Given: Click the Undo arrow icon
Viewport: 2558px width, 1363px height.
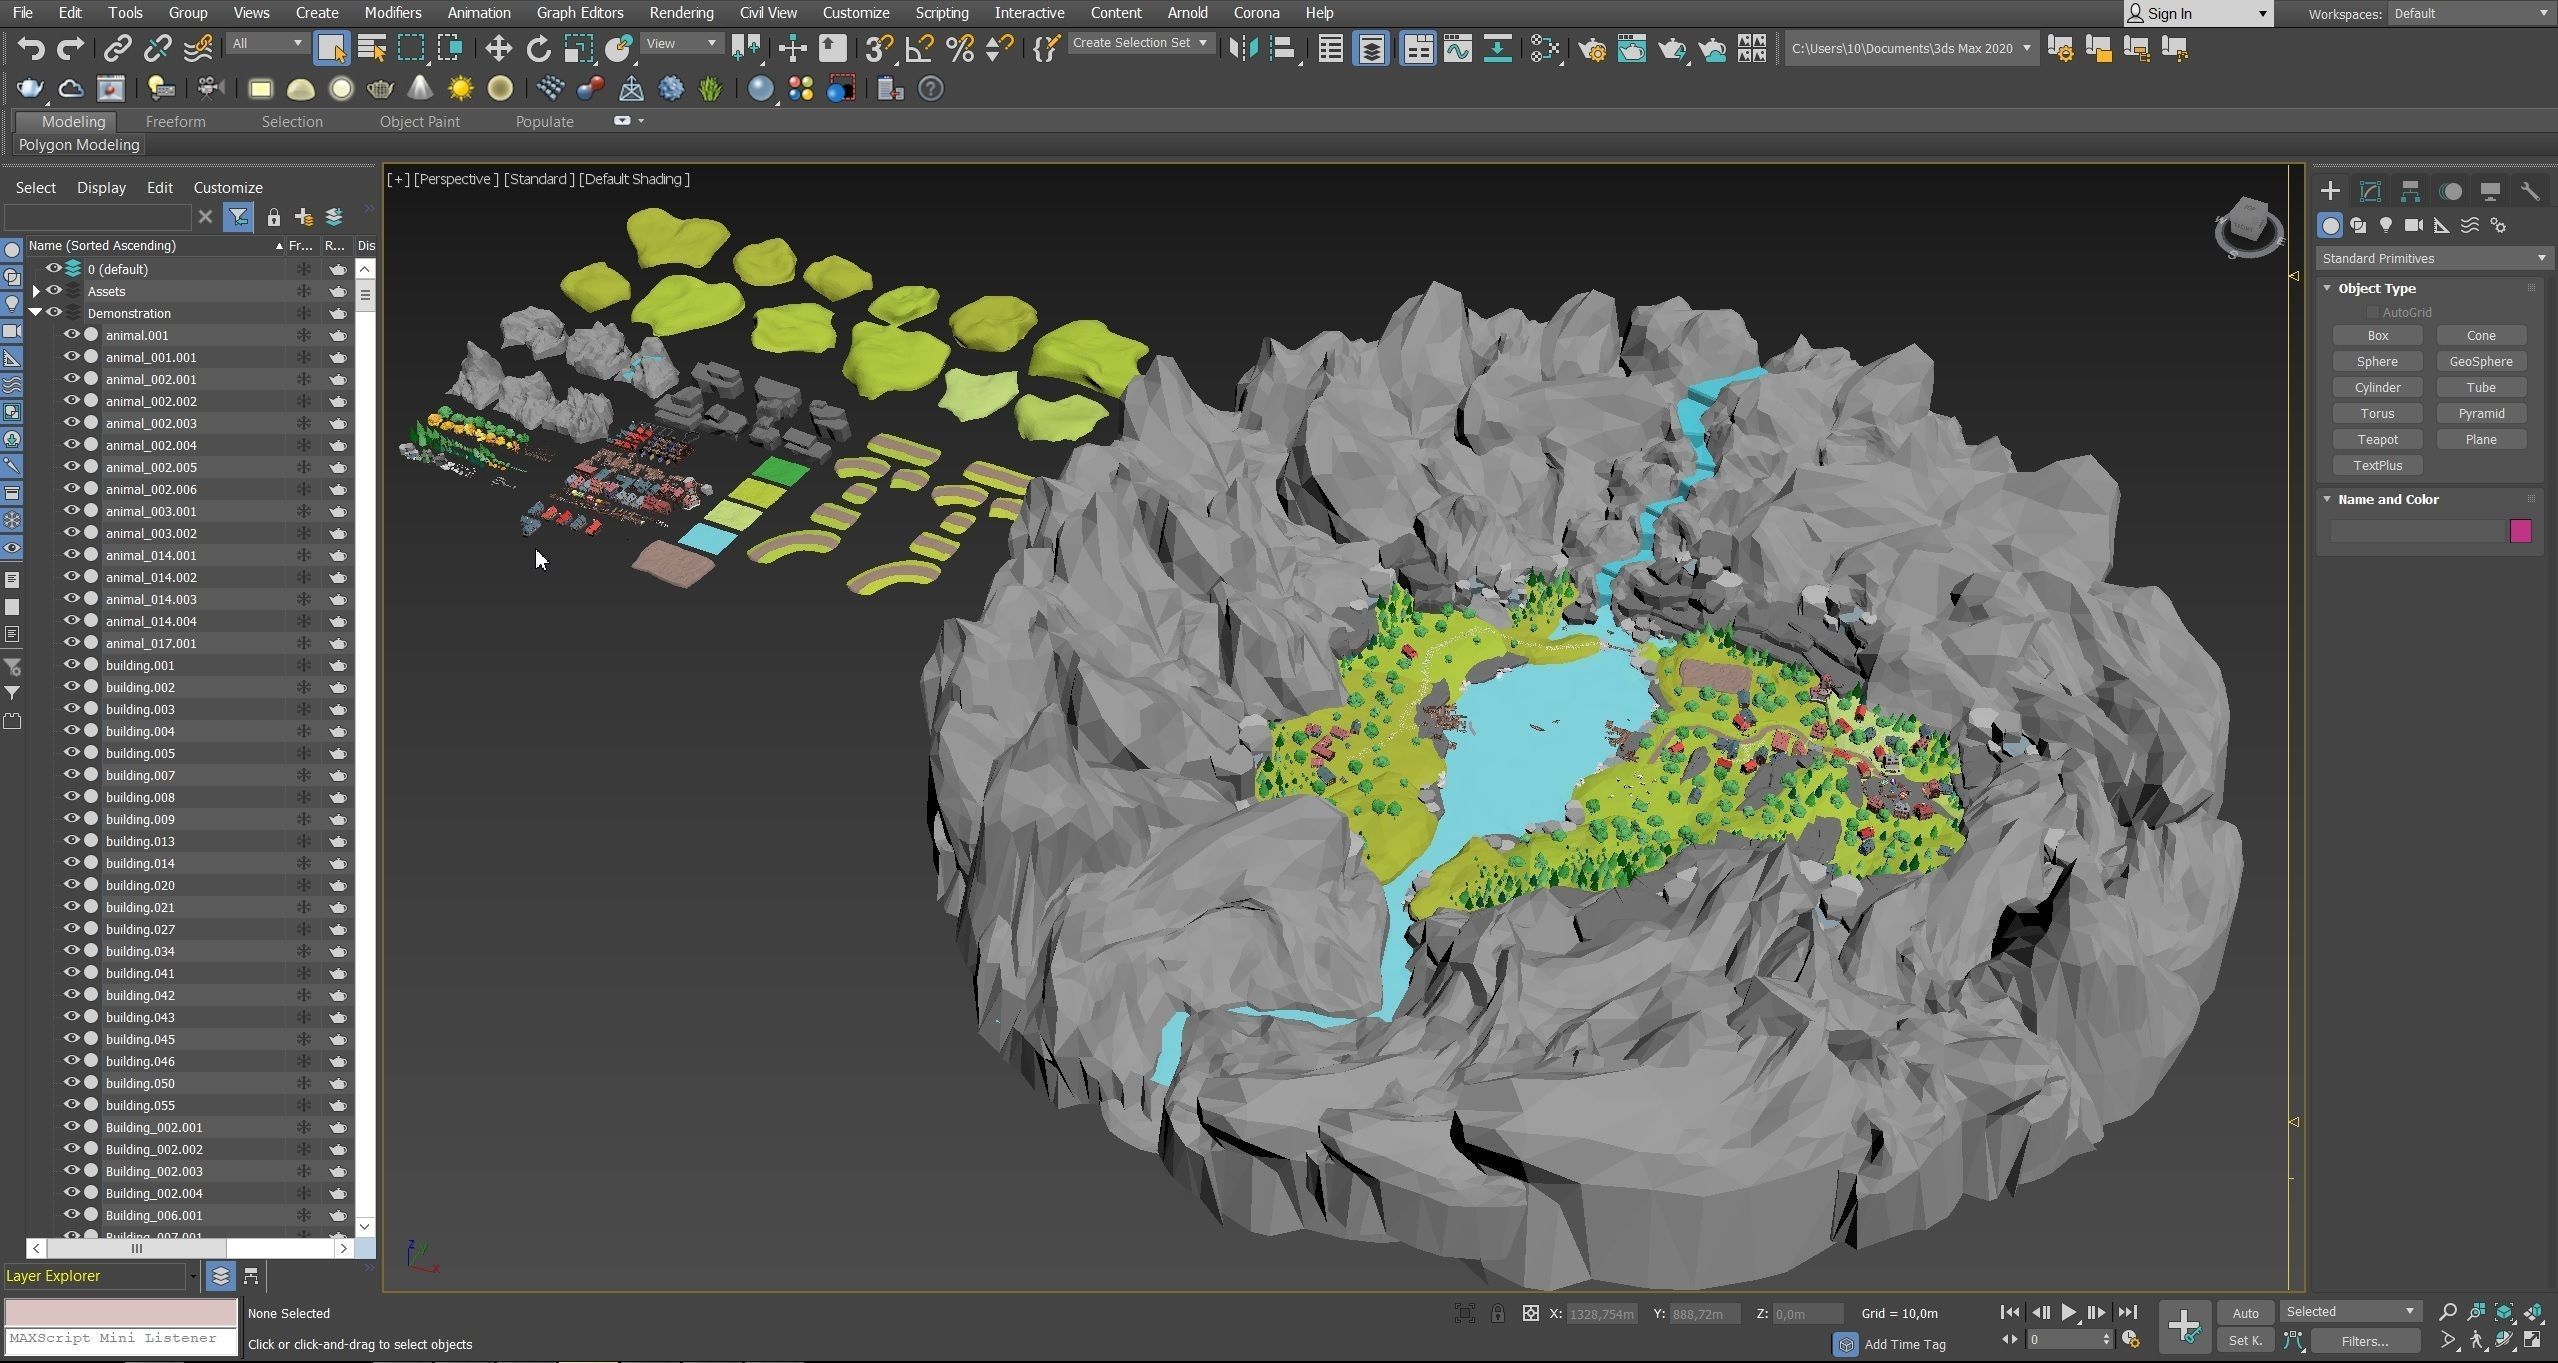Looking at the screenshot, I should coord(31,48).
